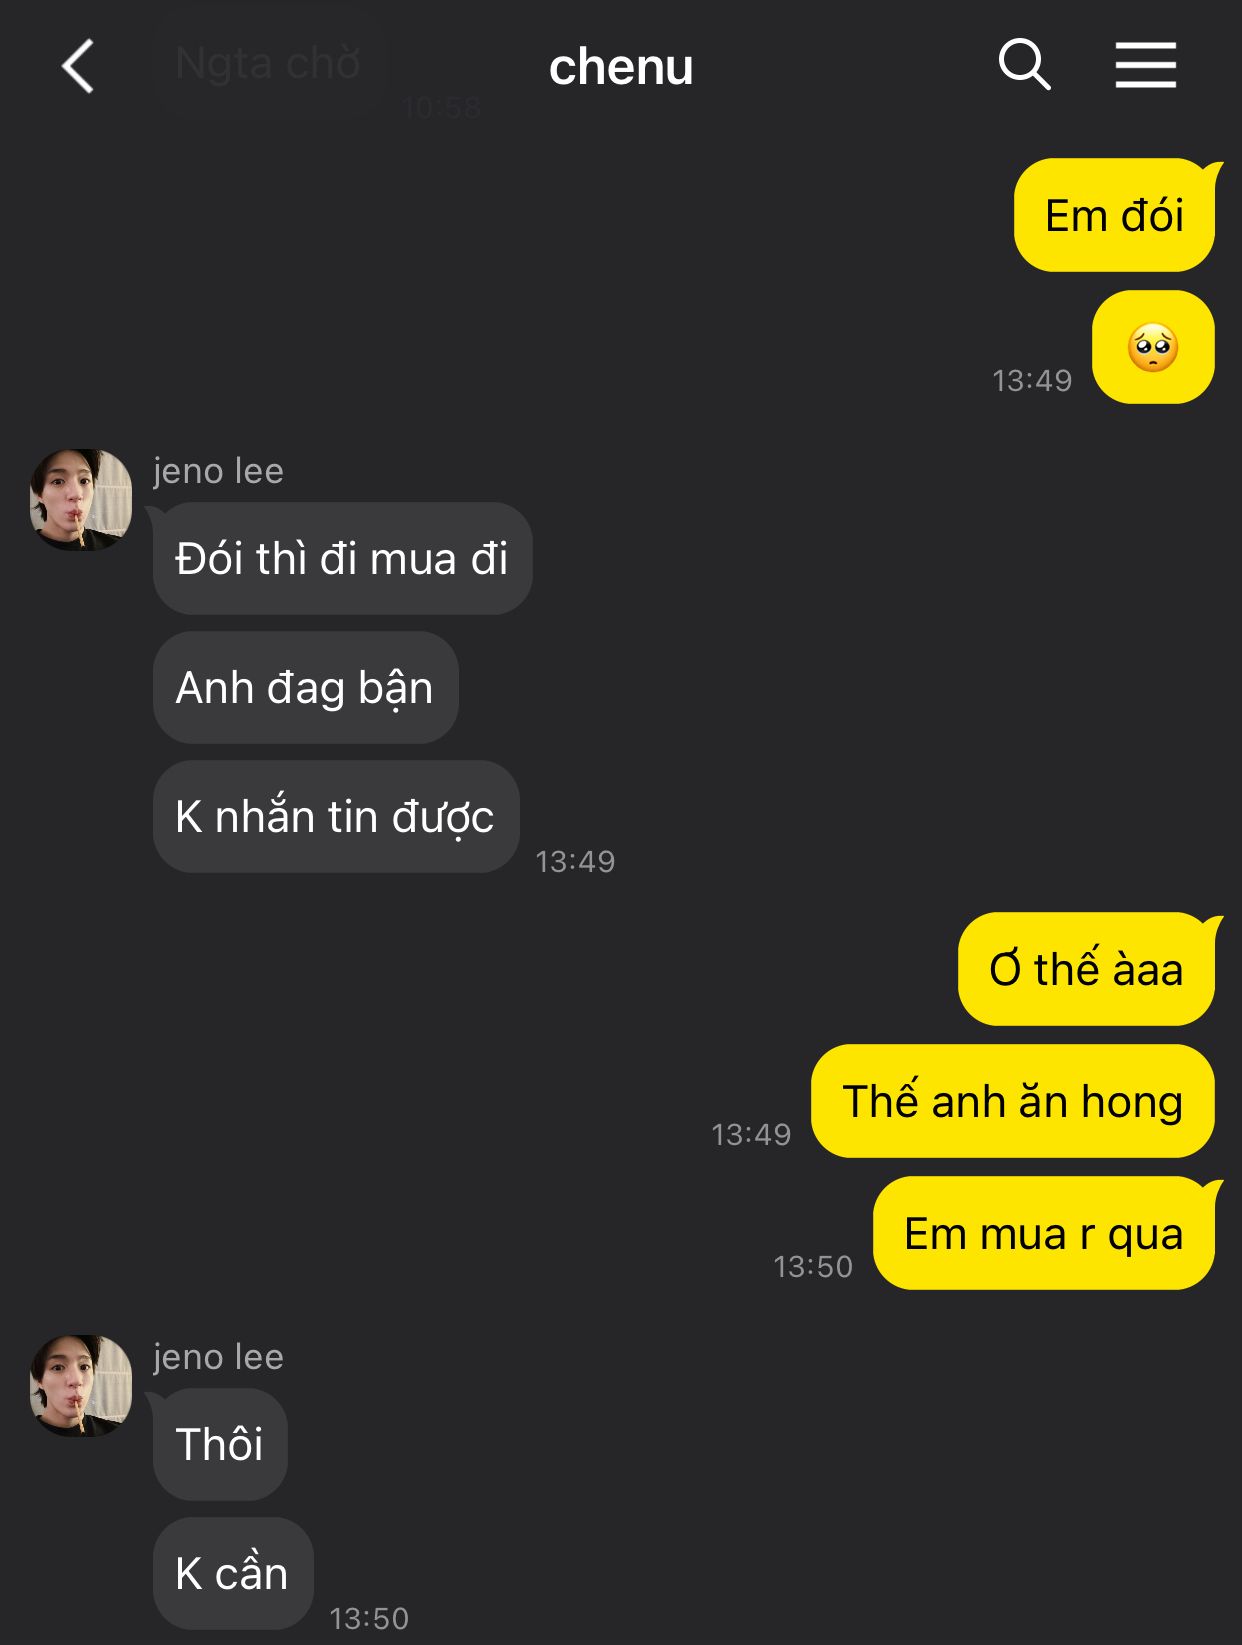Tap the faded "Ngta chờ" message

click(268, 63)
